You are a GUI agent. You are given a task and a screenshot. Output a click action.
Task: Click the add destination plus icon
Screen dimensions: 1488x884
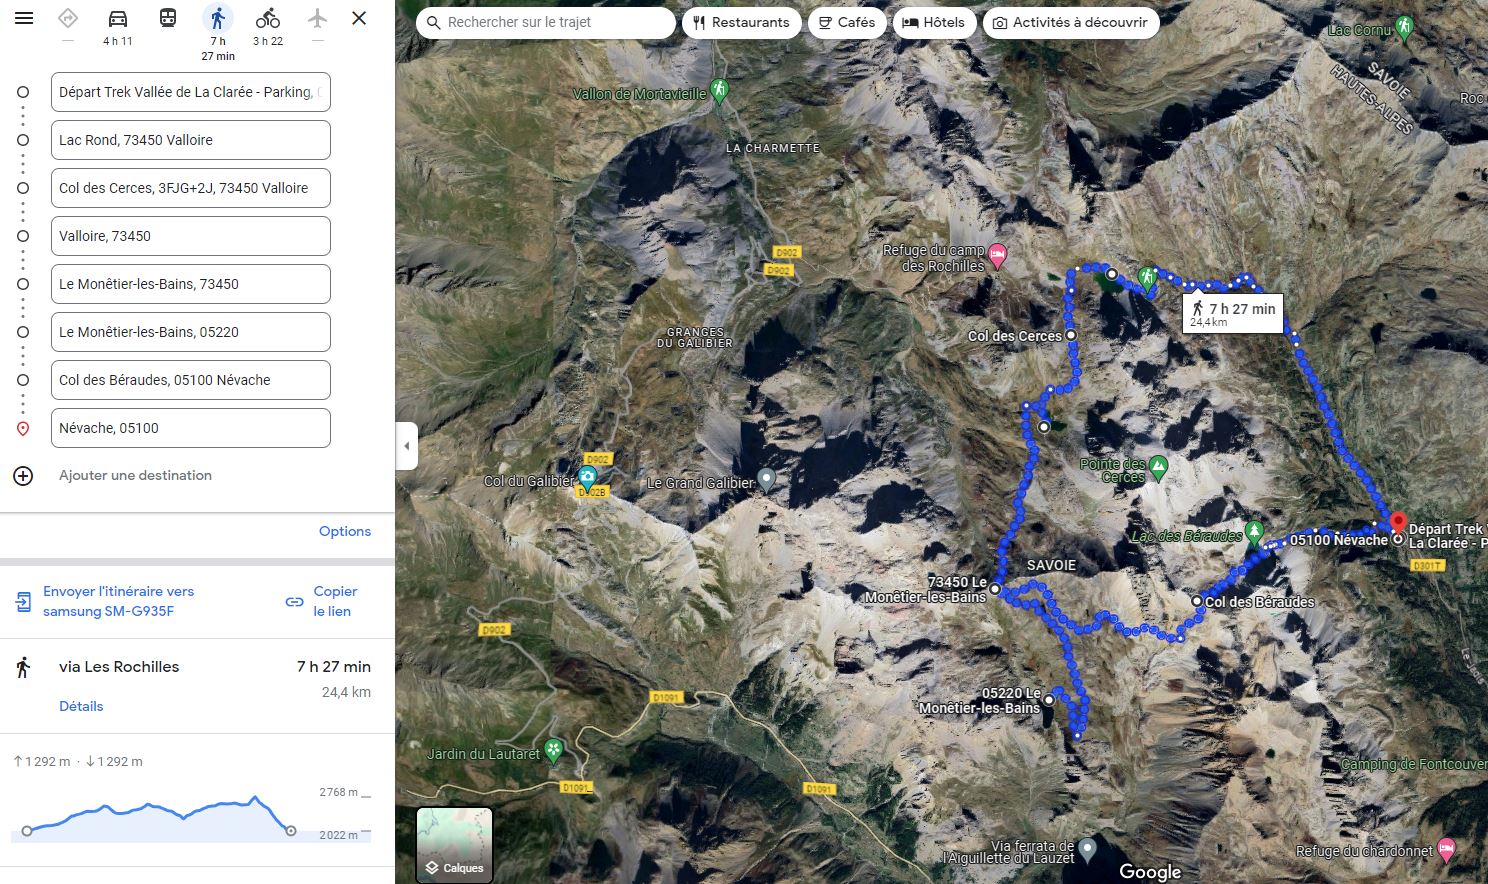23,476
